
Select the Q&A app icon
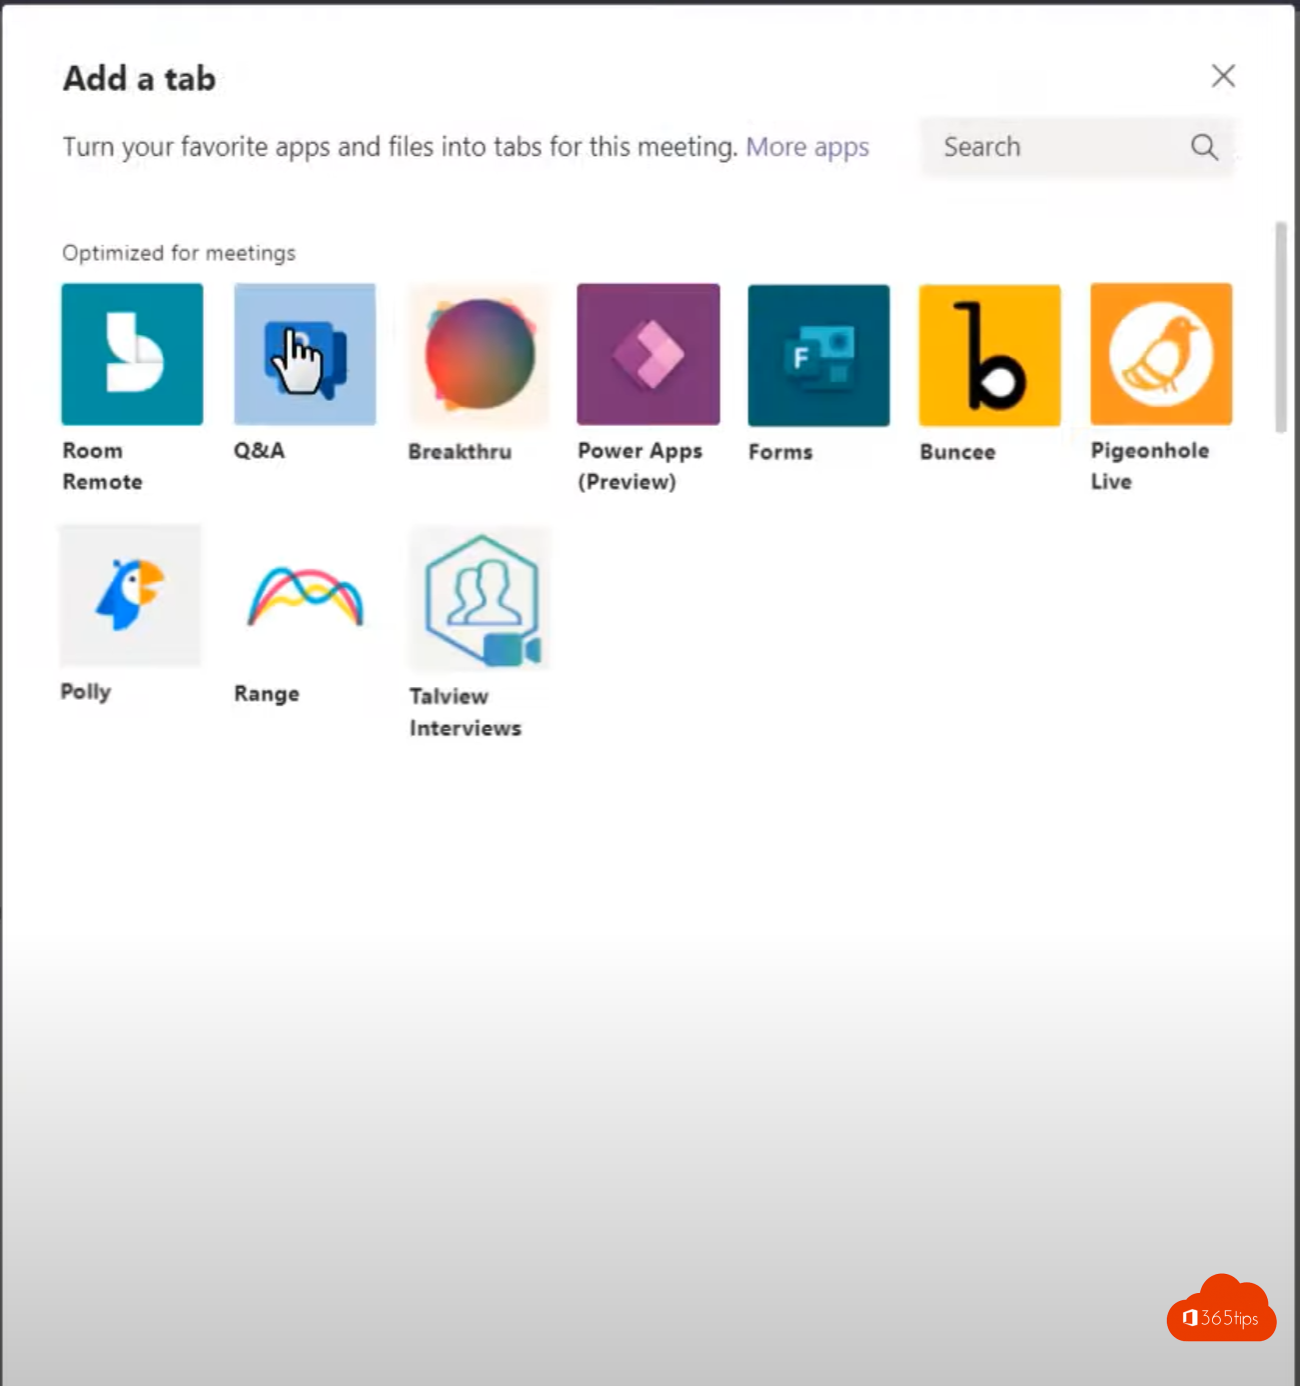[305, 354]
